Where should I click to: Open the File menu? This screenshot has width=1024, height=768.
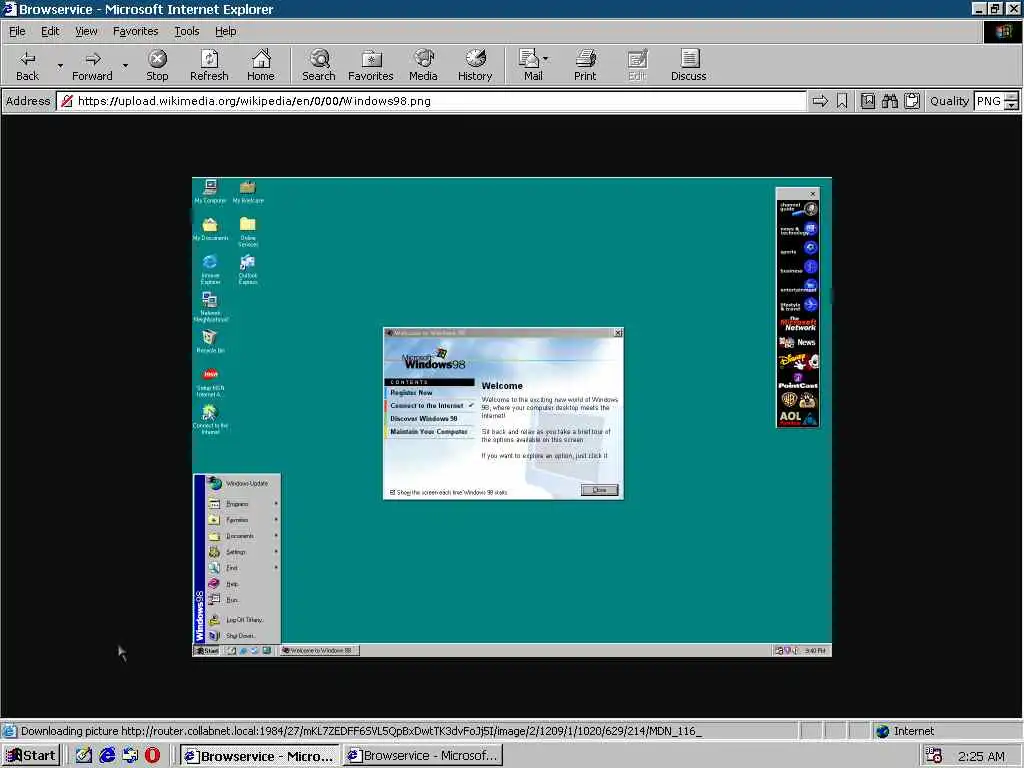(x=17, y=31)
